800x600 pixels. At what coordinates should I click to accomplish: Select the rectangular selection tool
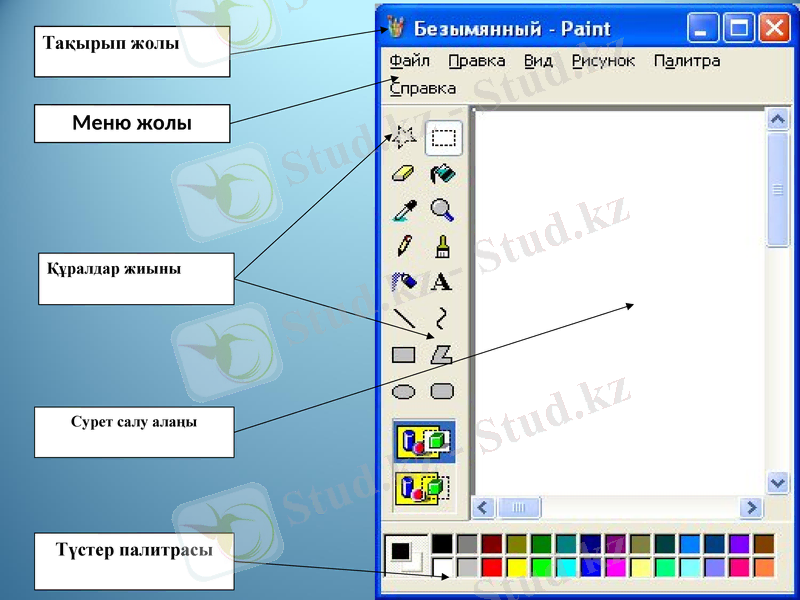[443, 138]
